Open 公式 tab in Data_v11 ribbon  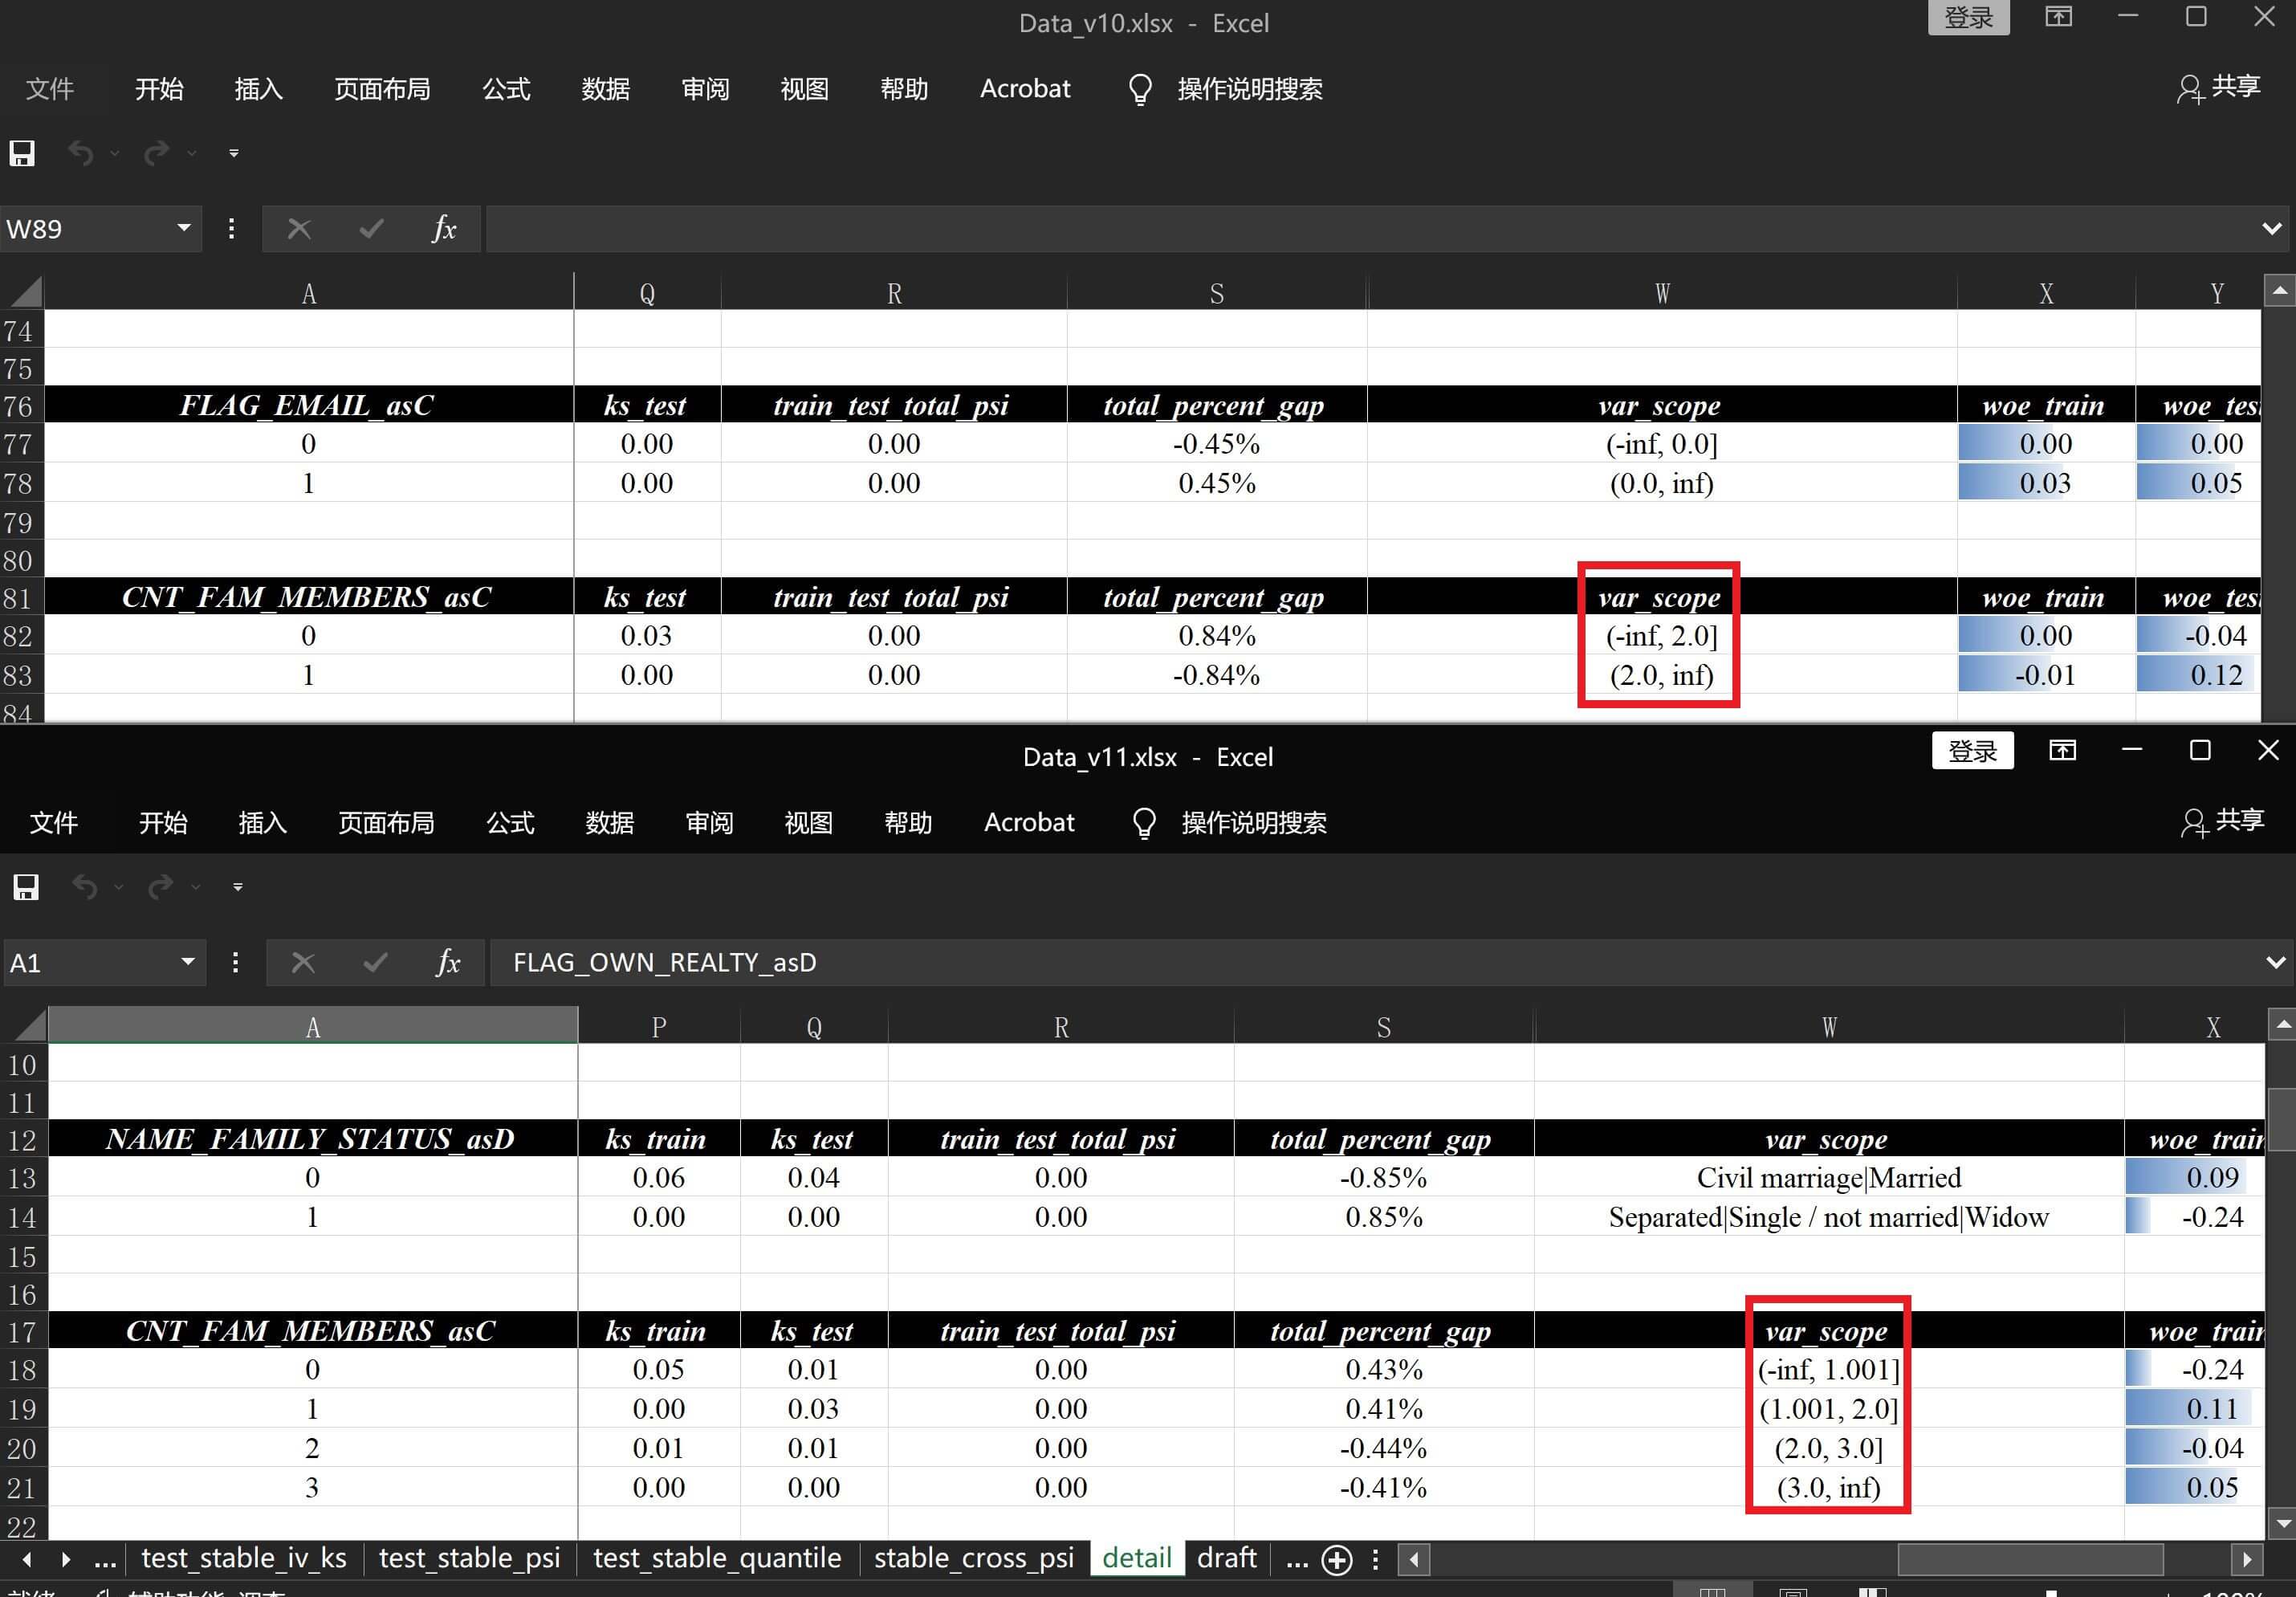pyautogui.click(x=510, y=823)
